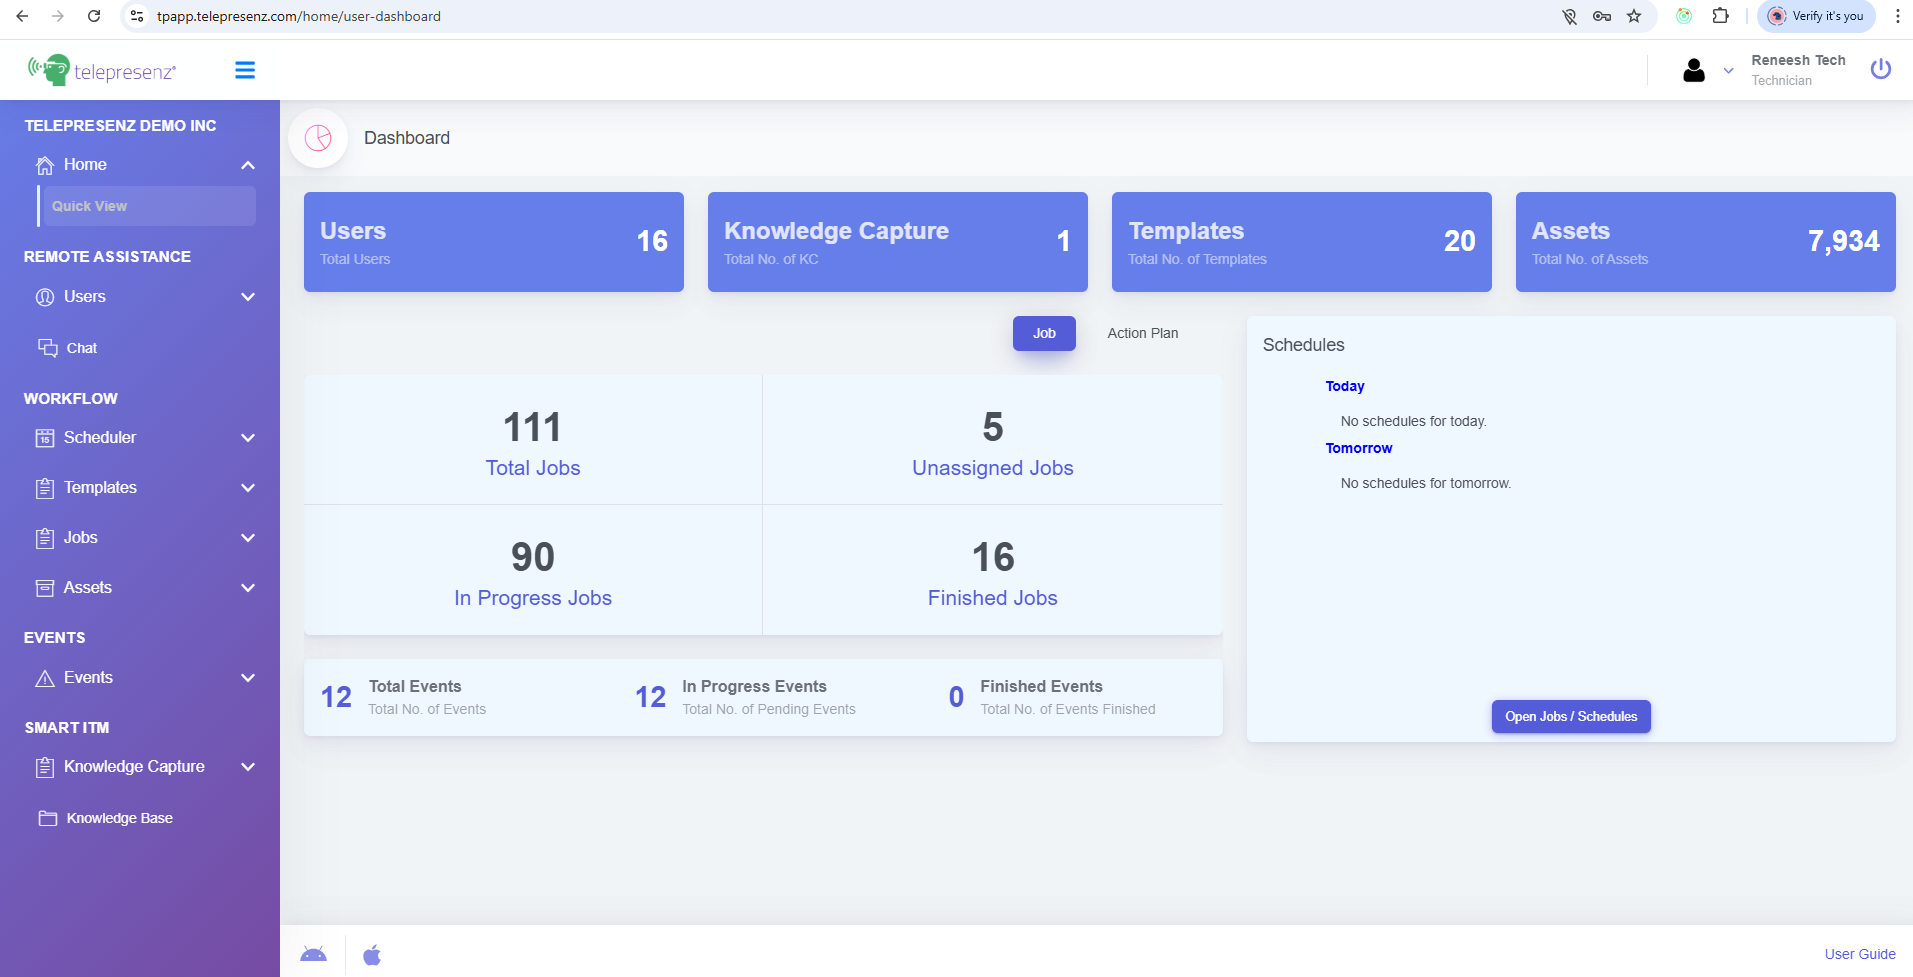Click the hamburger menu icon
The image size is (1913, 977).
click(x=245, y=70)
